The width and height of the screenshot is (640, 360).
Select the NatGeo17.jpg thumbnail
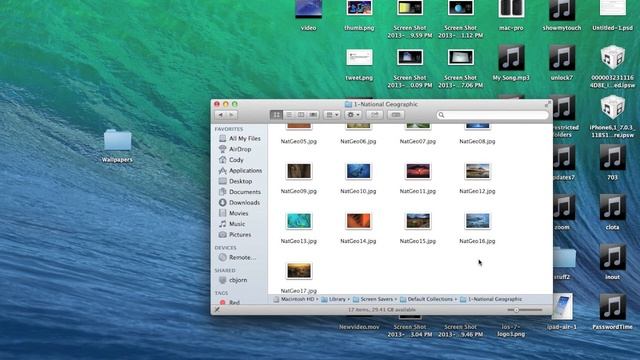(x=299, y=271)
